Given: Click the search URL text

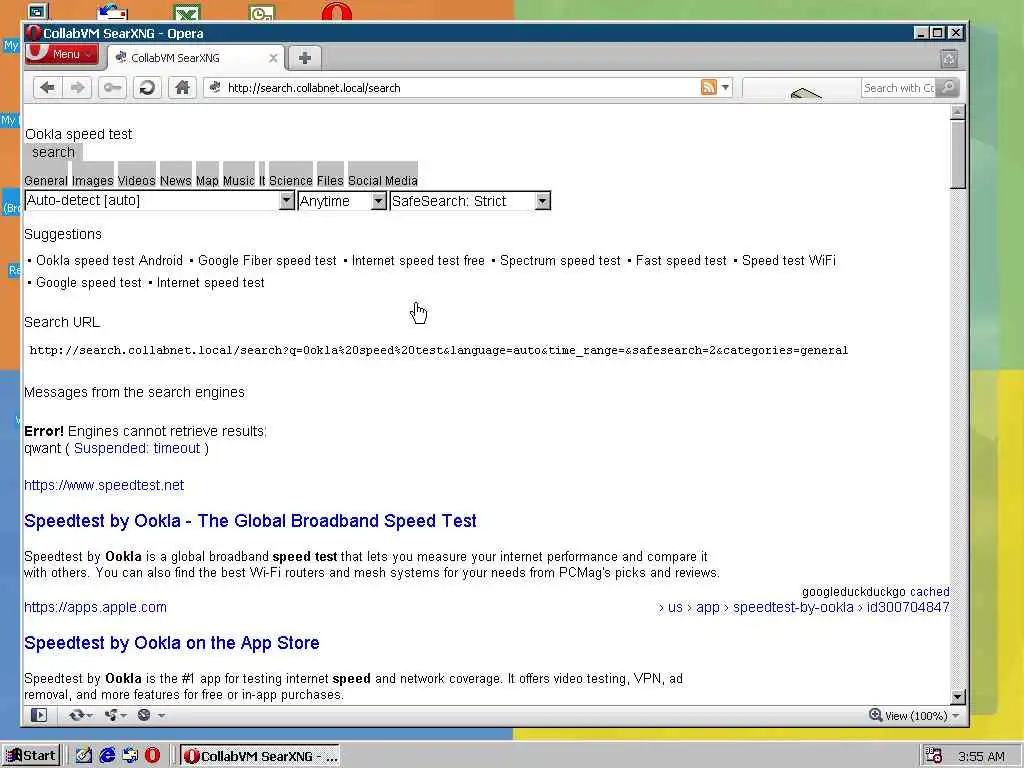Looking at the screenshot, I should click(438, 351).
